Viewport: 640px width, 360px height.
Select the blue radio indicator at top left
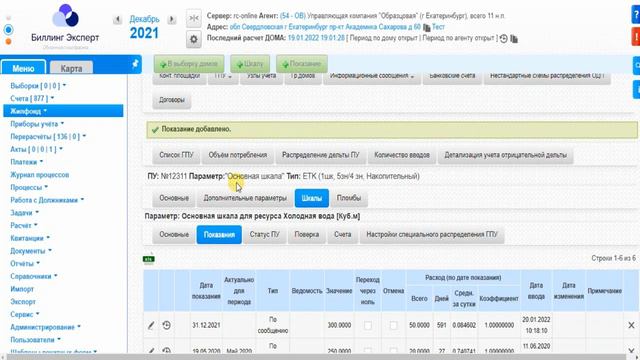coord(8,30)
